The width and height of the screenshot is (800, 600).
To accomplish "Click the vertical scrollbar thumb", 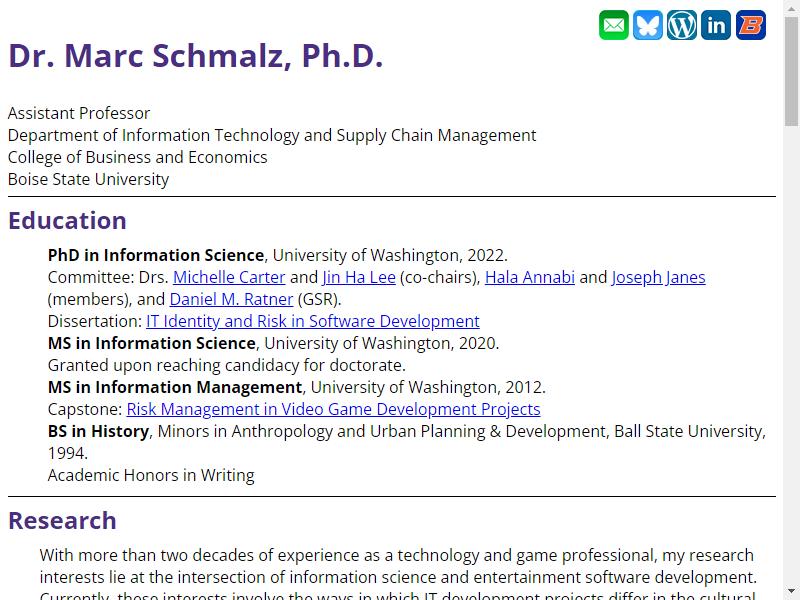I will pyautogui.click(x=791, y=71).
